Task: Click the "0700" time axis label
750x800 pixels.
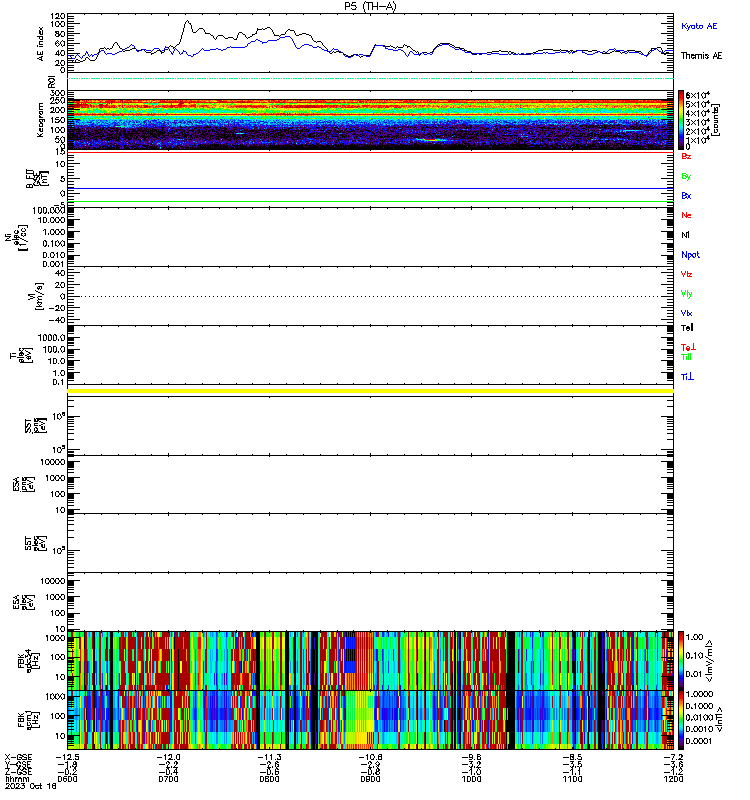Action: click(x=168, y=779)
